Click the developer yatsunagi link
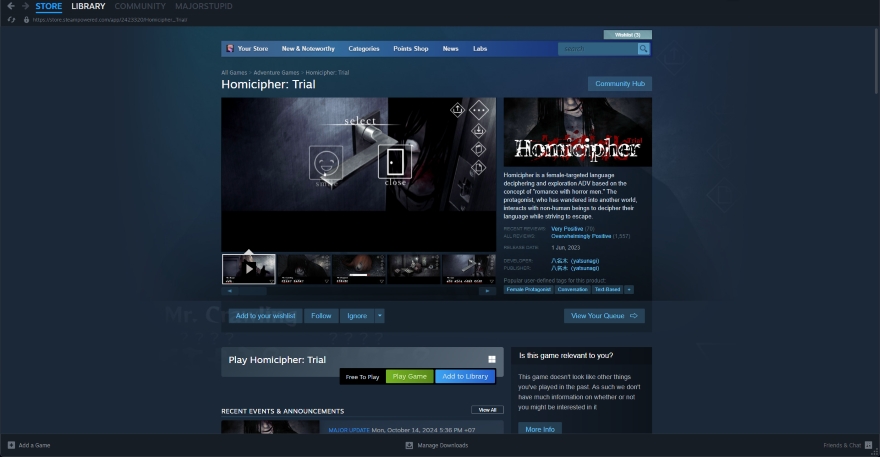Screen dimensions: 880x457 [575, 261]
